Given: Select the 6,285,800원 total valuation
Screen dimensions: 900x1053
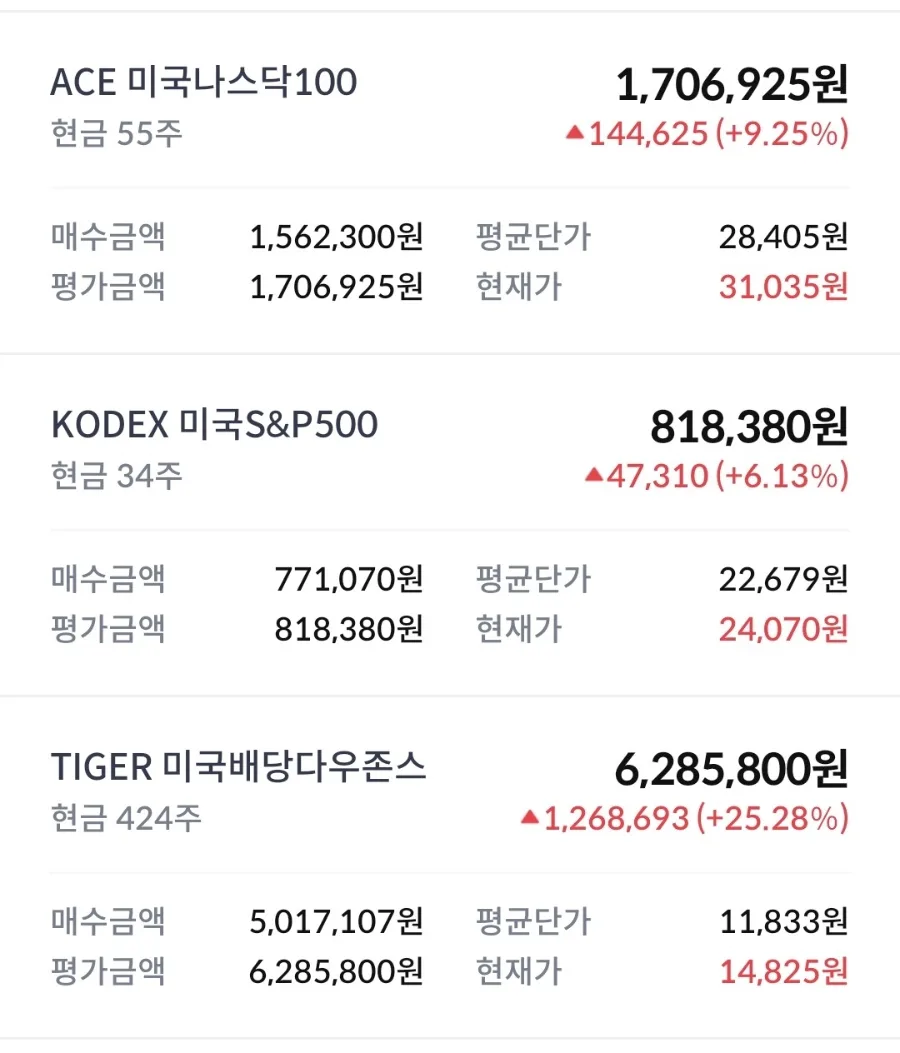Looking at the screenshot, I should 731,770.
